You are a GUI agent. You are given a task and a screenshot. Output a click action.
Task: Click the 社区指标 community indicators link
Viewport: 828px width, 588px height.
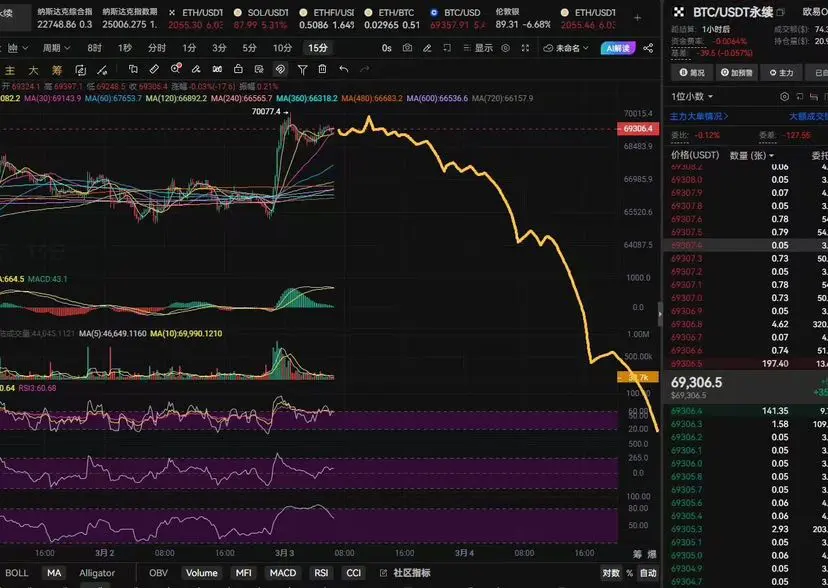coord(412,573)
